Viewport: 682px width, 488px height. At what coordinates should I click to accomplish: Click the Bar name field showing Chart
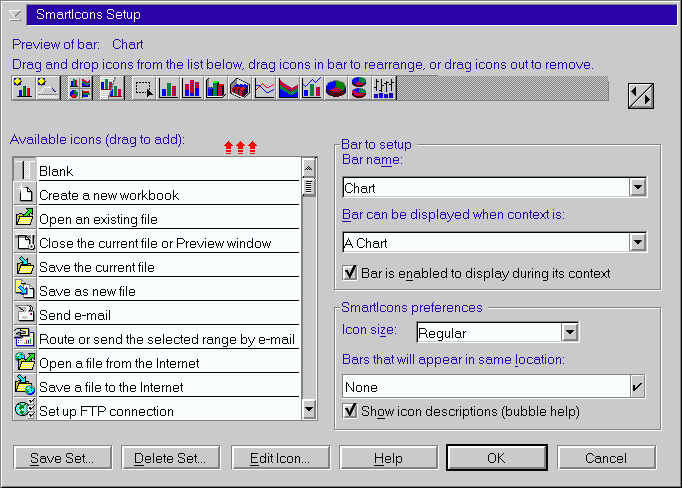coord(486,188)
